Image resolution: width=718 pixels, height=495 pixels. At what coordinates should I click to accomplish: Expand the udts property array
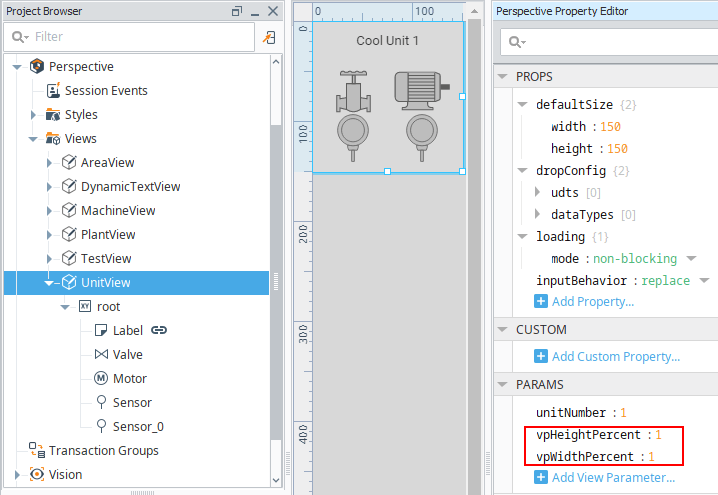pyautogui.click(x=538, y=192)
